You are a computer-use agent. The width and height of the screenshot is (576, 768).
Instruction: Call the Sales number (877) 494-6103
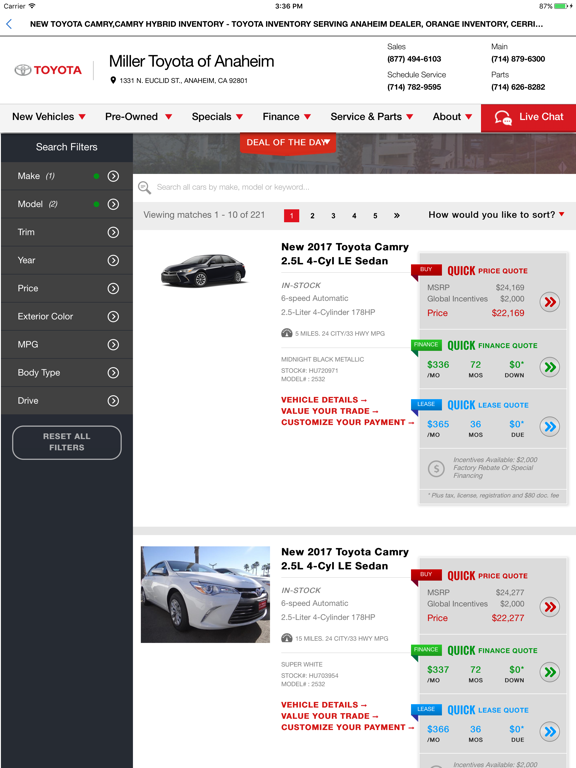coord(414,59)
